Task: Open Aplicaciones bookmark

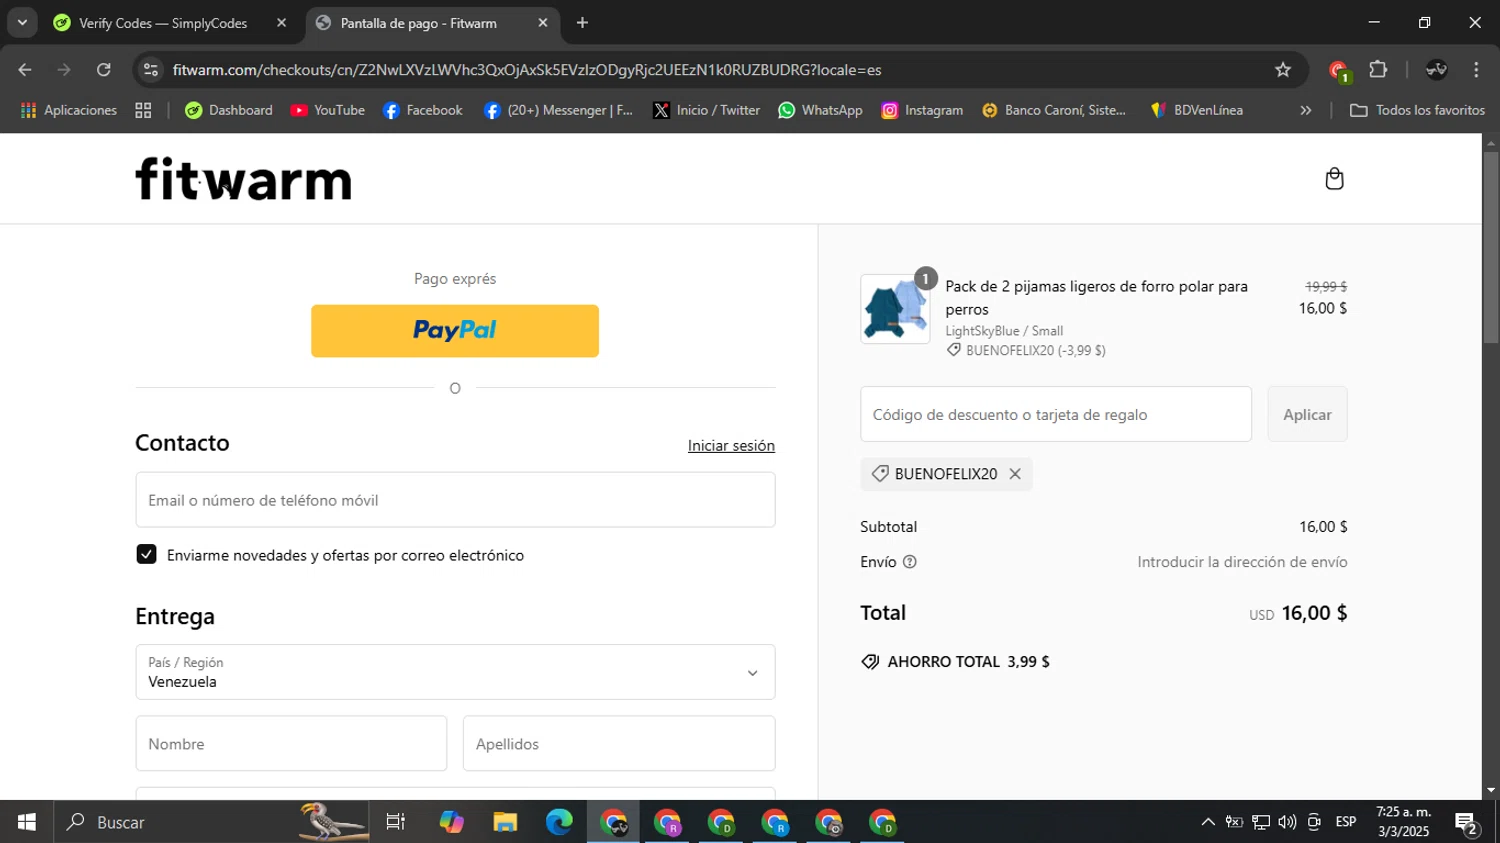Action: tap(68, 110)
